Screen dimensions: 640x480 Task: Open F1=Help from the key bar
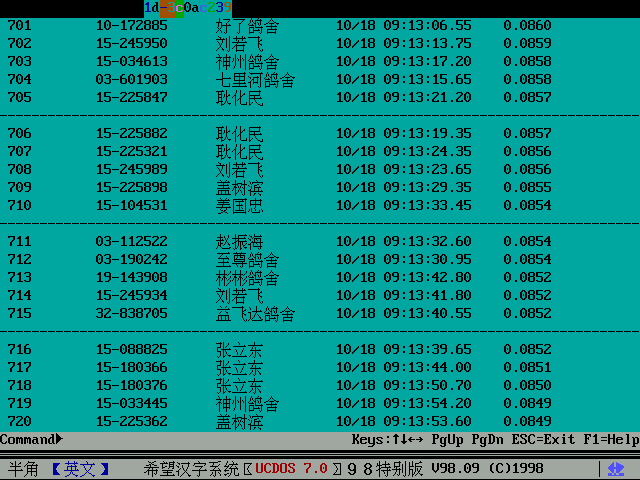pyautogui.click(x=609, y=439)
